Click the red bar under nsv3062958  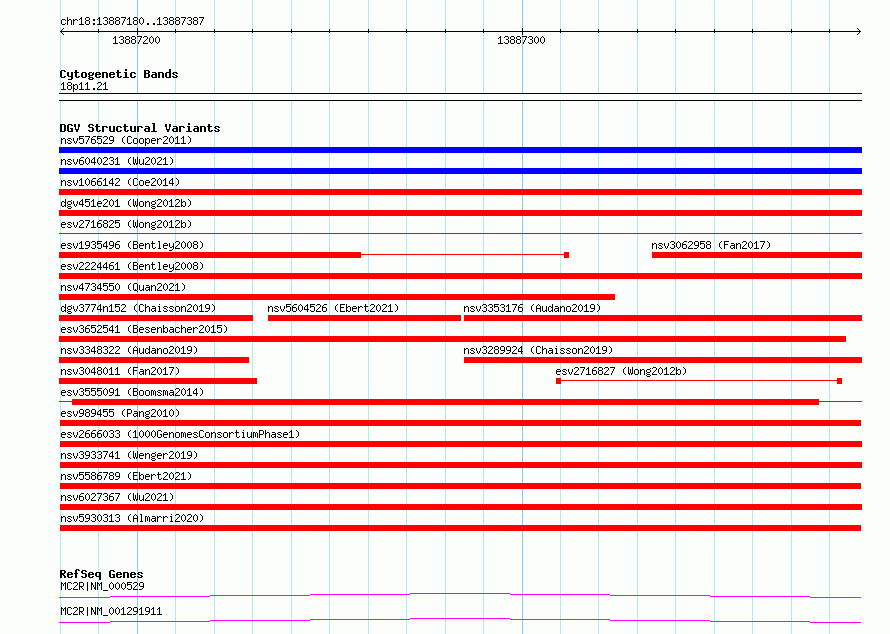tap(757, 255)
